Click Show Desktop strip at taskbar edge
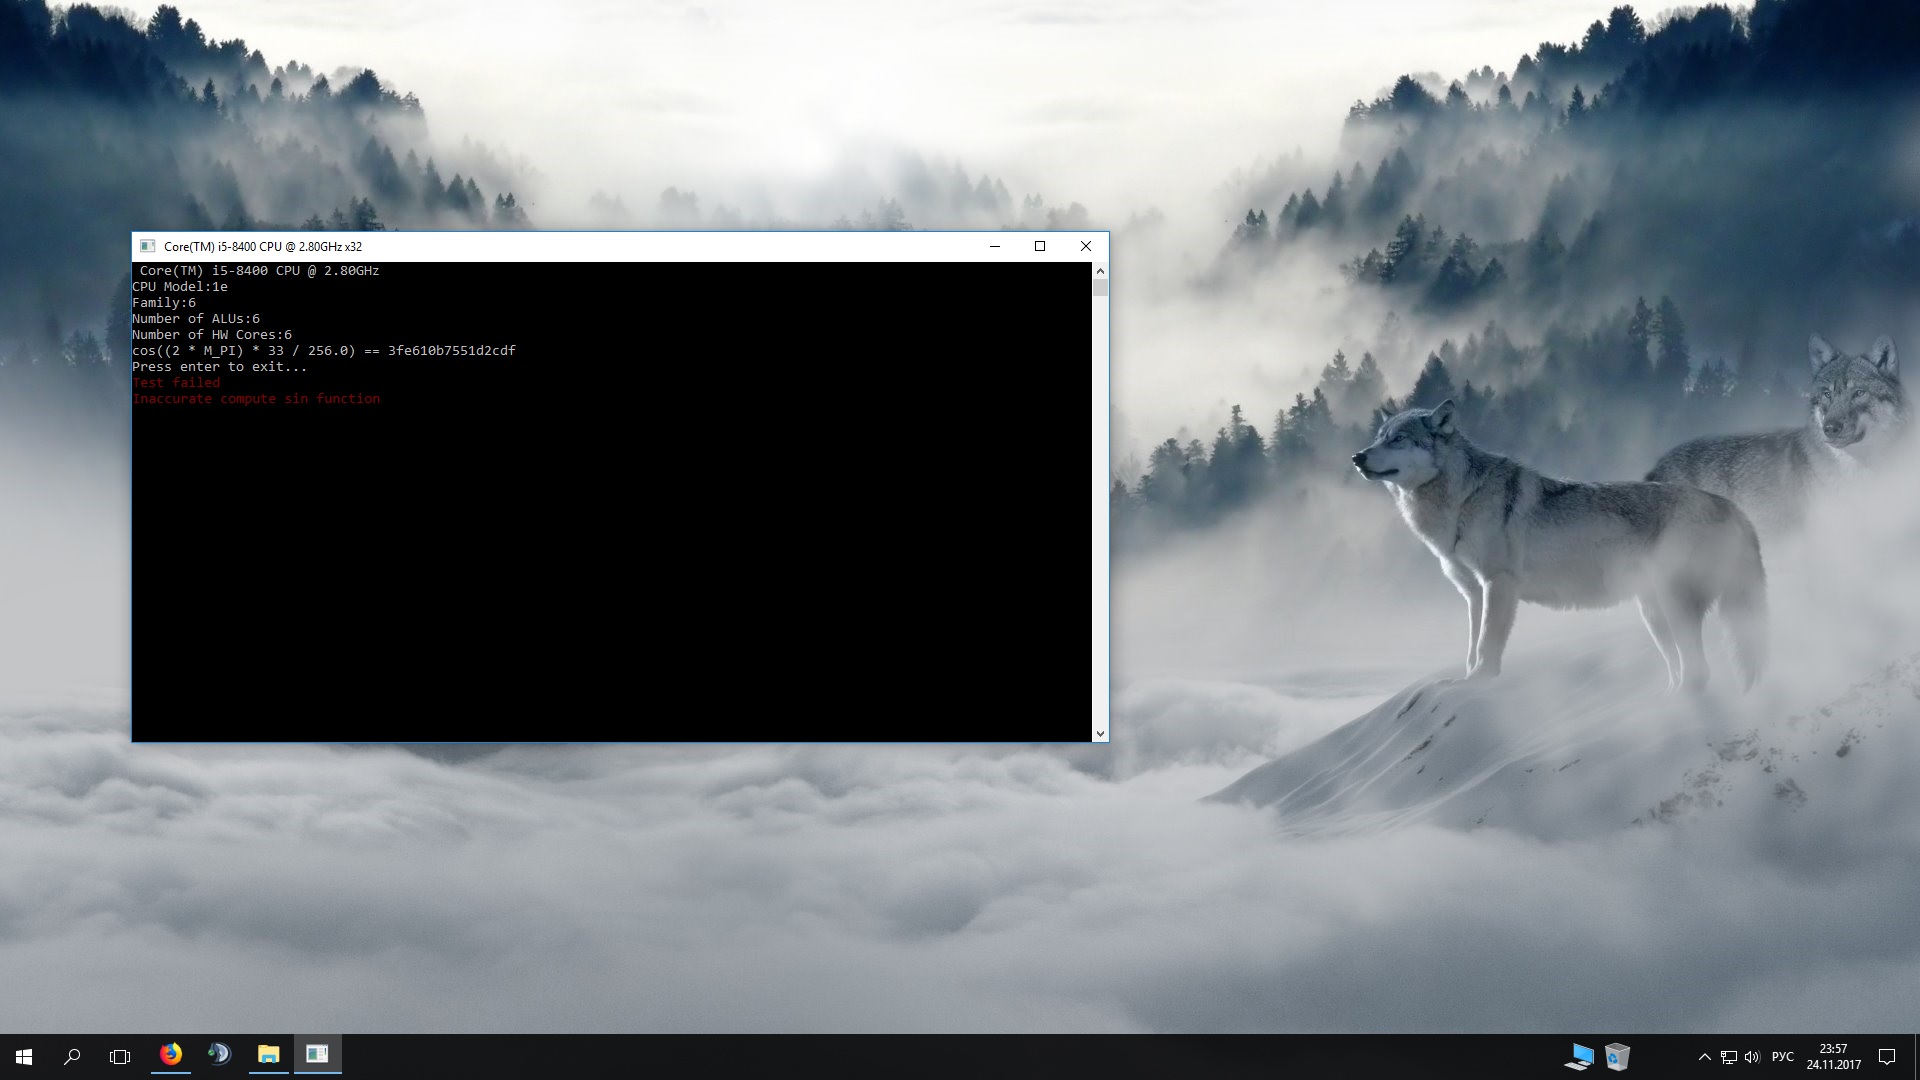 (1916, 1056)
